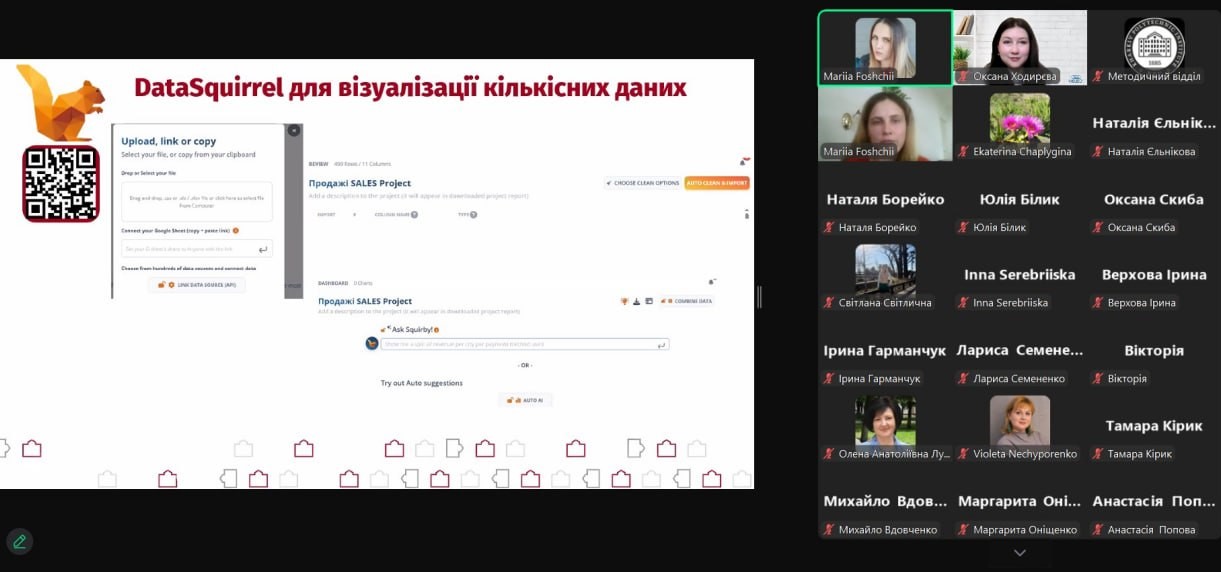Click muted mic icon of Наталія Єльнікова
1221x572 pixels.
coord(1098,152)
